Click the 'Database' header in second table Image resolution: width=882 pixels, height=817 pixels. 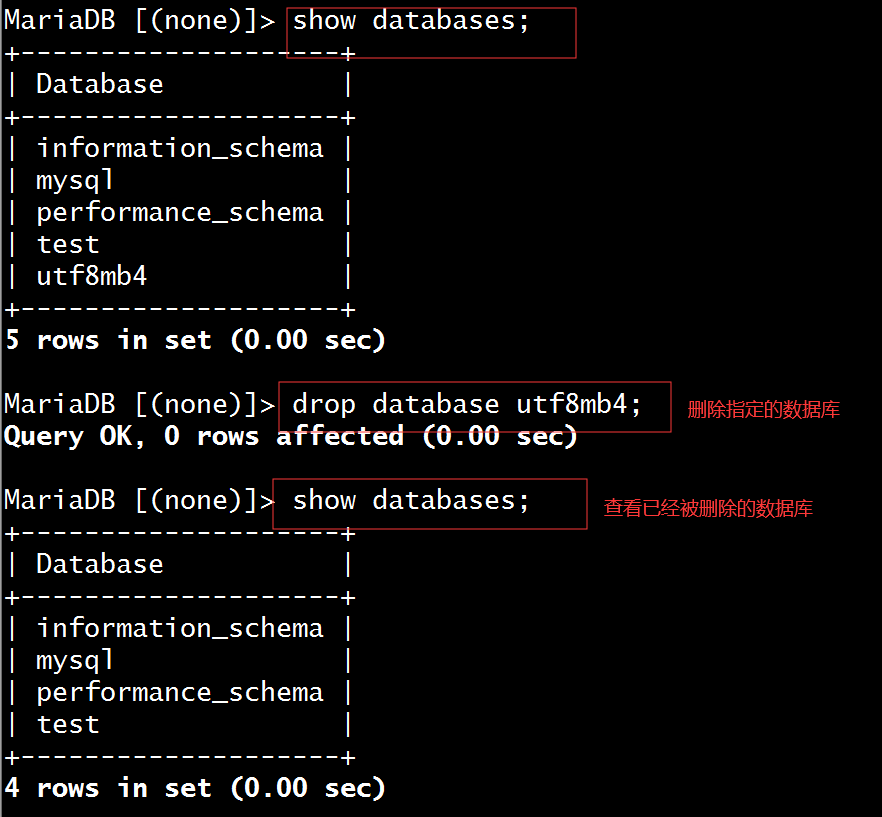point(100,564)
